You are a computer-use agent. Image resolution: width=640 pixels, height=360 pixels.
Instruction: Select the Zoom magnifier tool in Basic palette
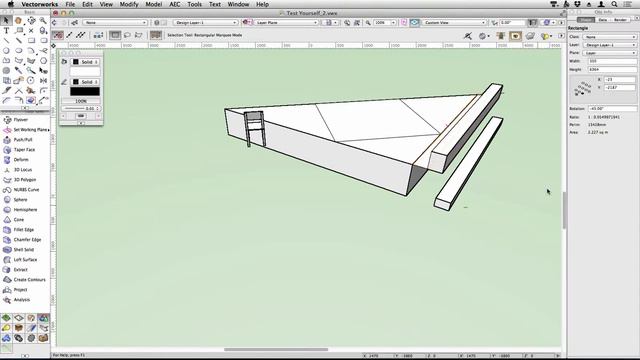pos(43,20)
